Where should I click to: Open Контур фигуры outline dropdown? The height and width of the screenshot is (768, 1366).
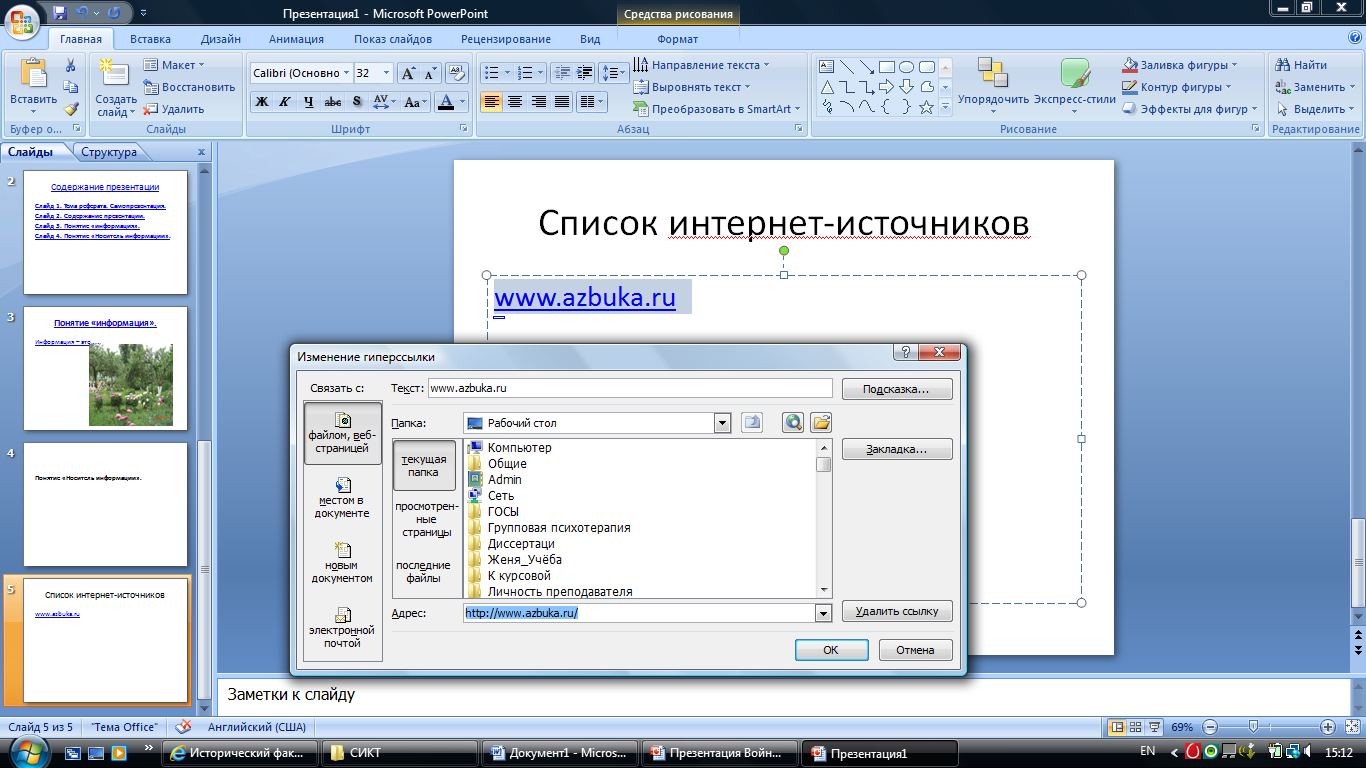(x=1177, y=87)
